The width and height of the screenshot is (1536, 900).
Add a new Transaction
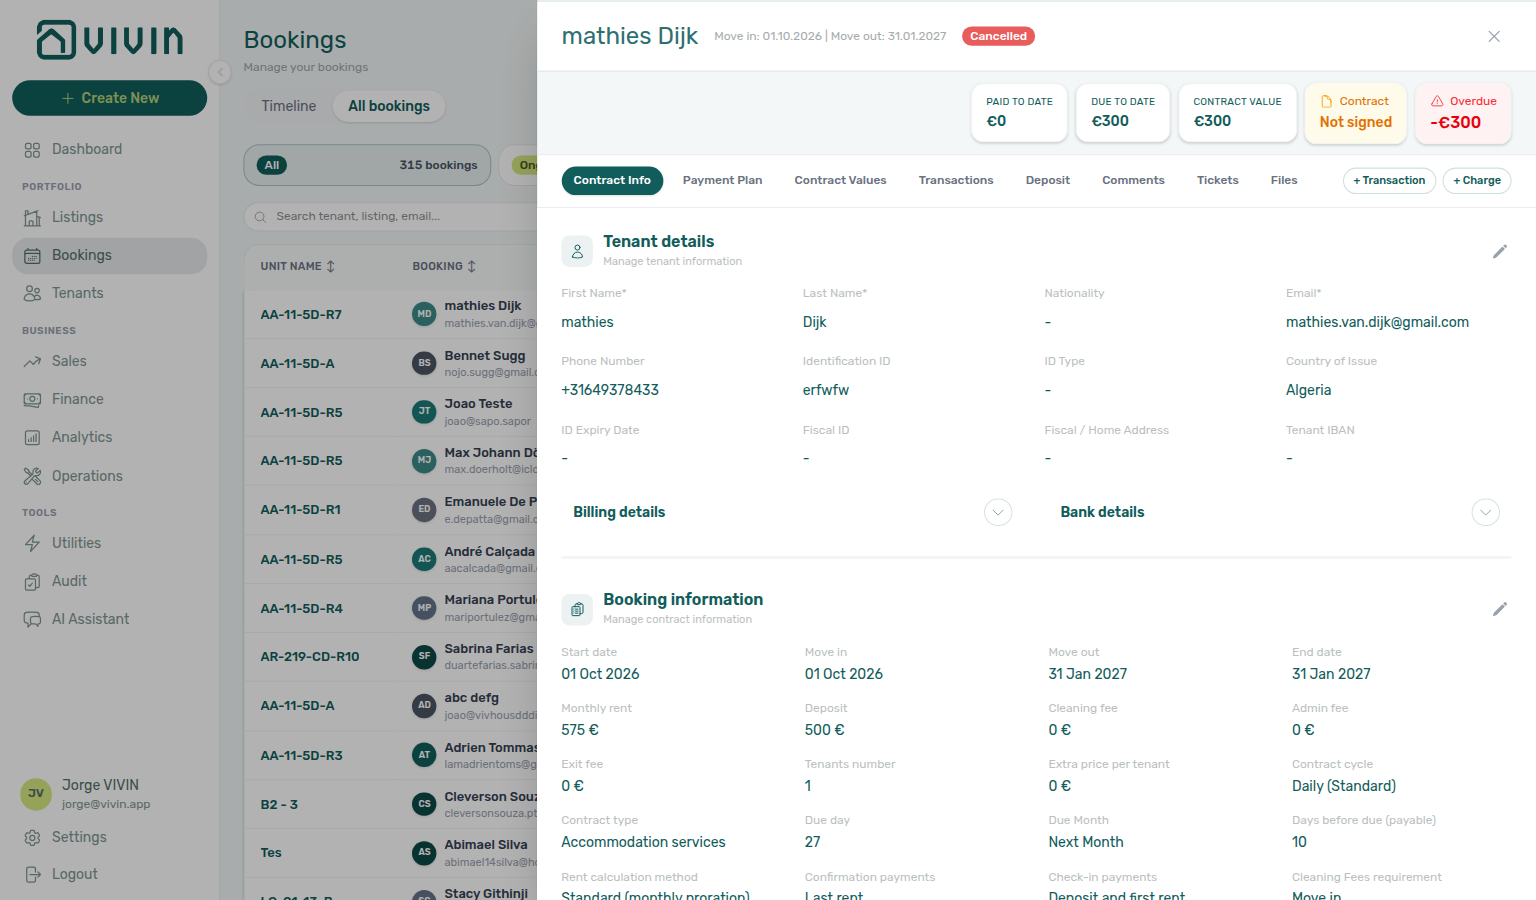[1389, 181]
